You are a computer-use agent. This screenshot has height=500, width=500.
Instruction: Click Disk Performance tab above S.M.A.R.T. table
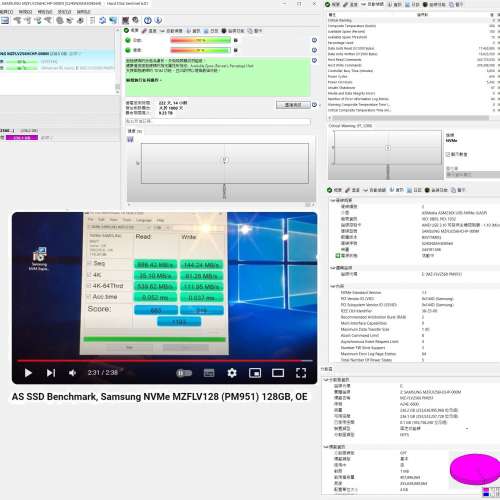[434, 4]
